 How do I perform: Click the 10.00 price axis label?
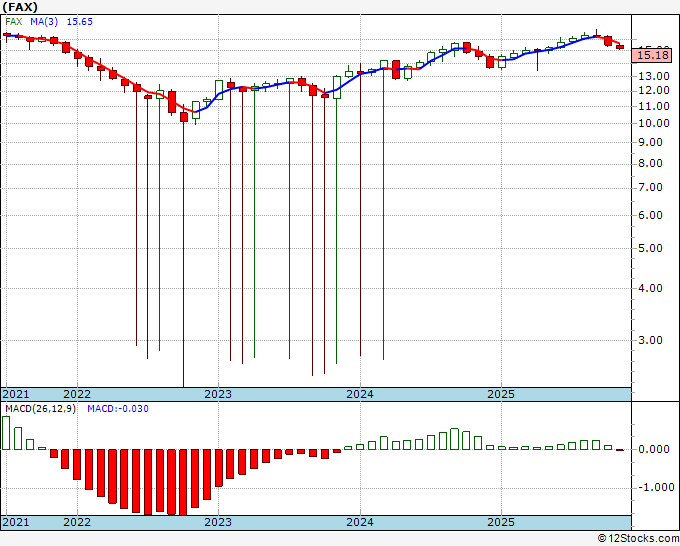tap(654, 123)
